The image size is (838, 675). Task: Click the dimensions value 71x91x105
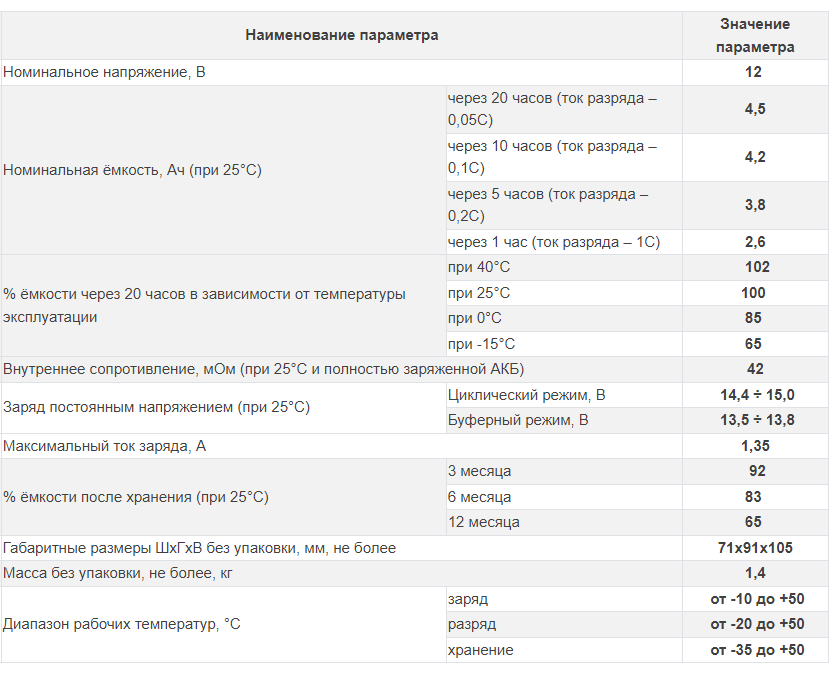tap(755, 548)
